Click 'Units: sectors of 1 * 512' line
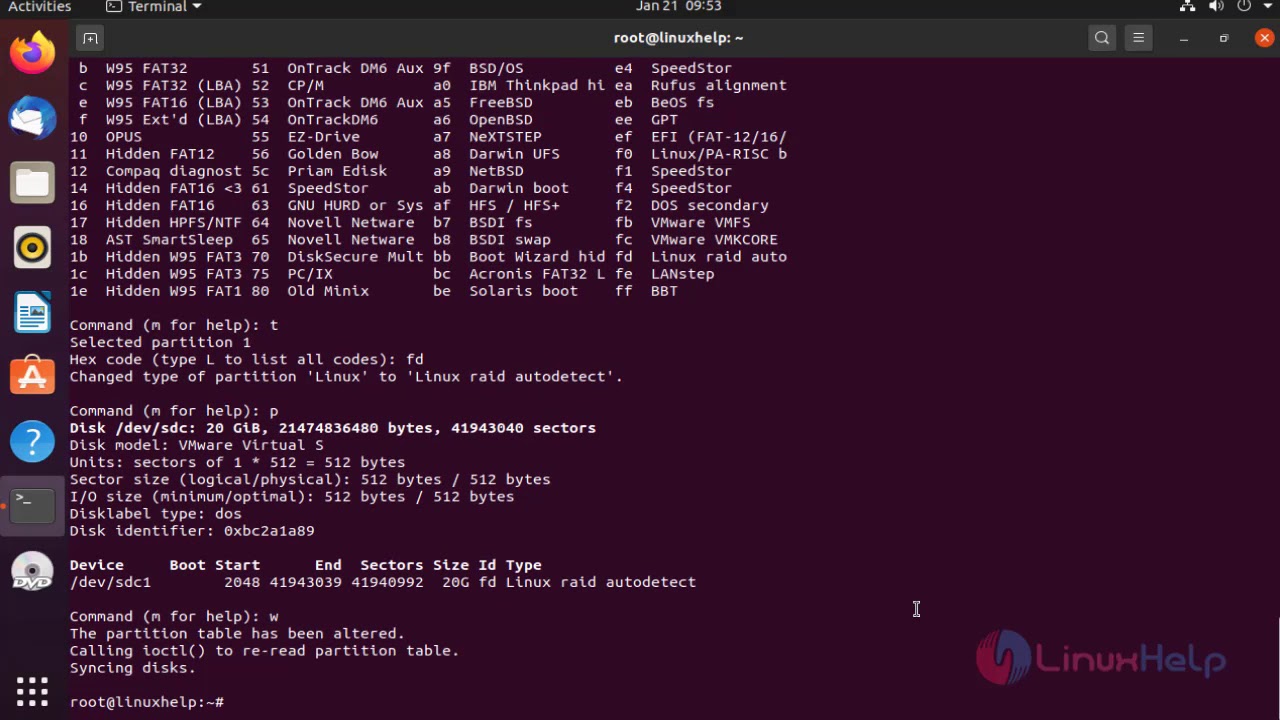 click(237, 463)
